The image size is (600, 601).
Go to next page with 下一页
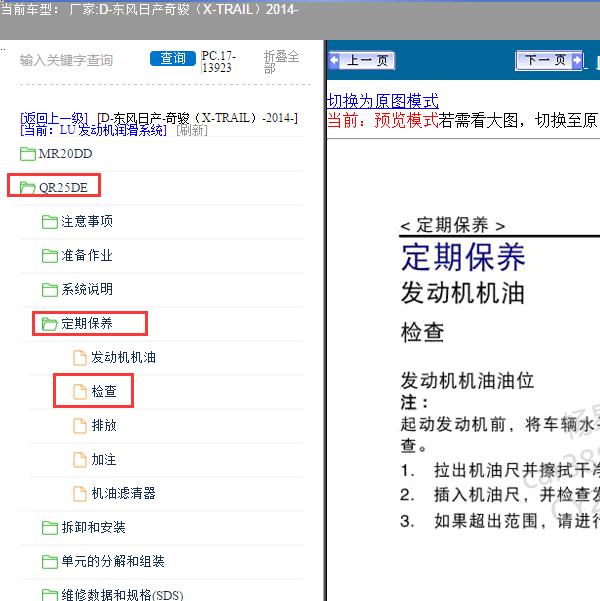[549, 60]
